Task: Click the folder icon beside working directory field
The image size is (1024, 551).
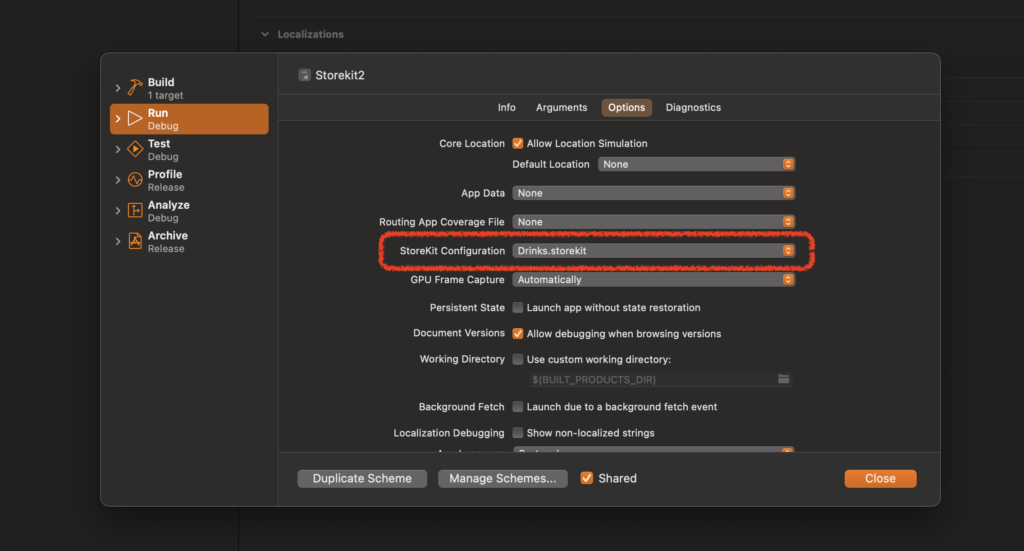Action: [x=784, y=379]
